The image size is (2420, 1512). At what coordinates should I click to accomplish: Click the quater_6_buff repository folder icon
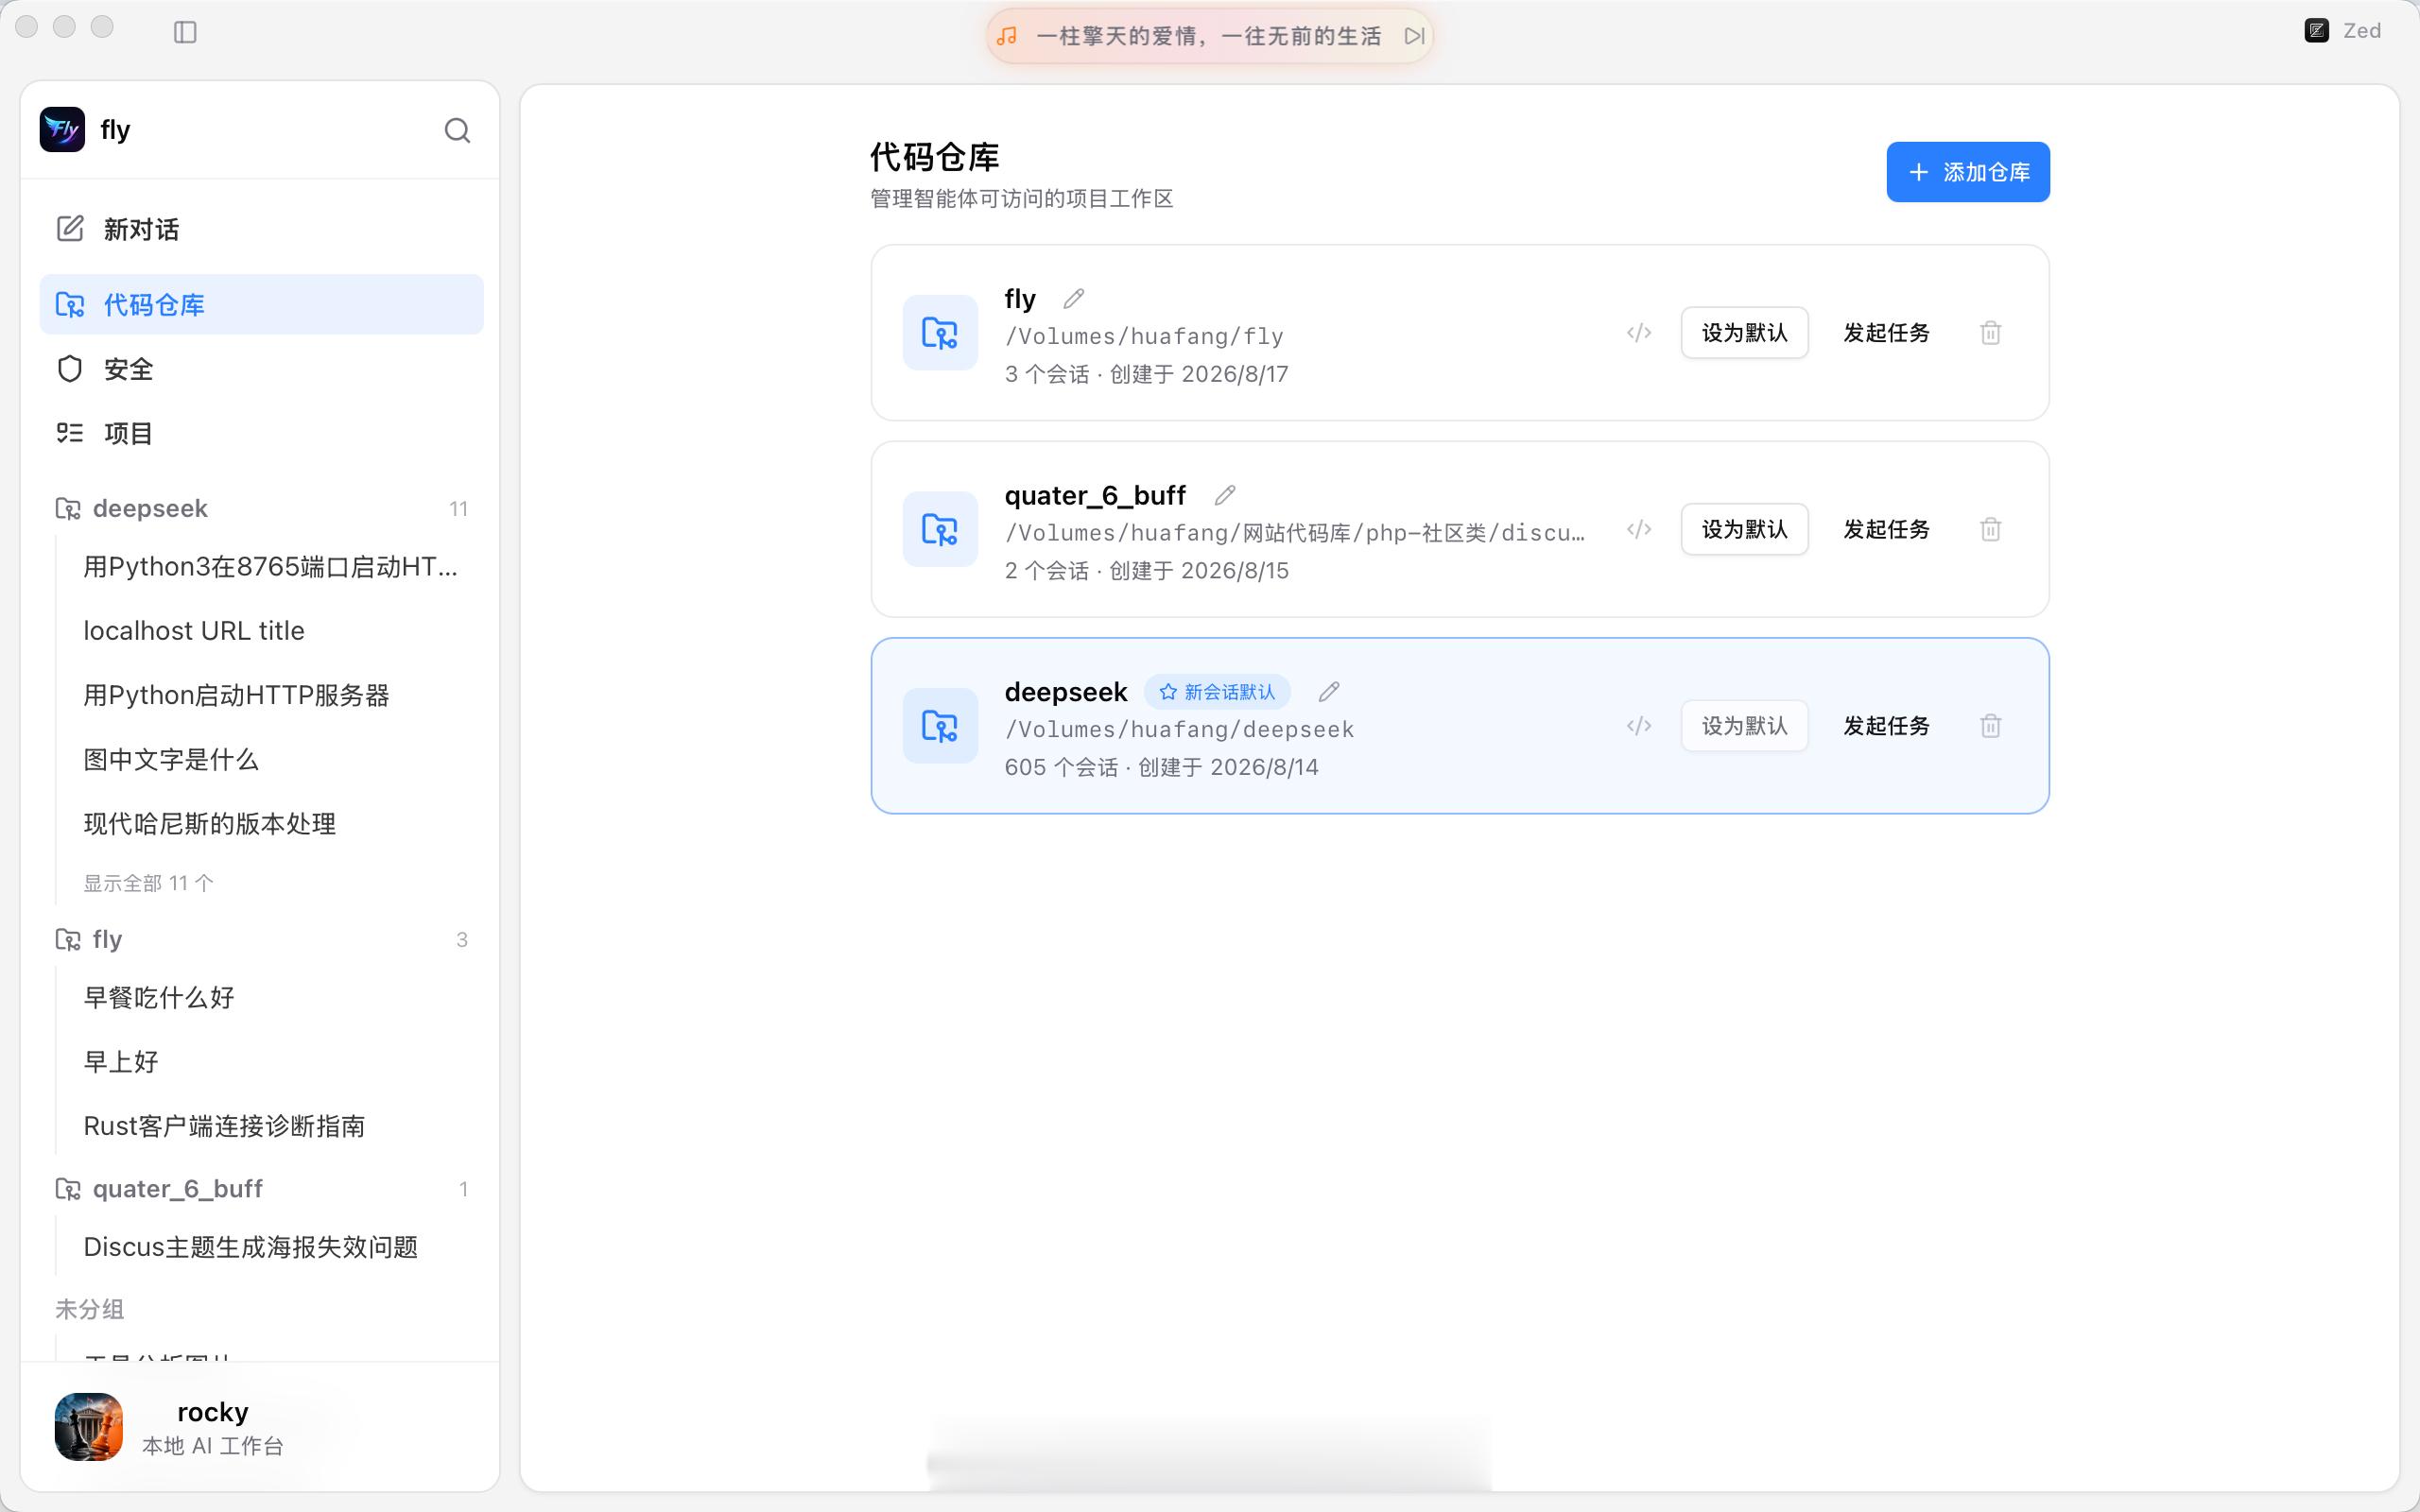click(x=940, y=529)
